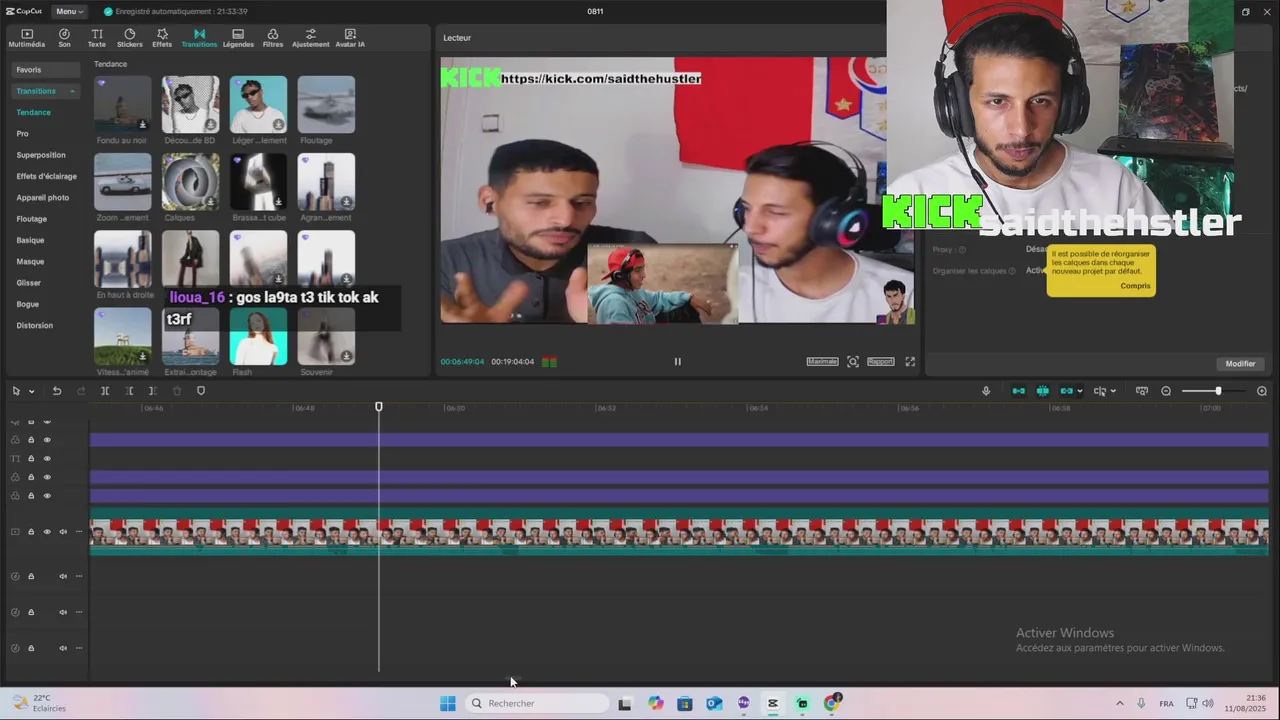Open the Texte panel

tap(97, 38)
